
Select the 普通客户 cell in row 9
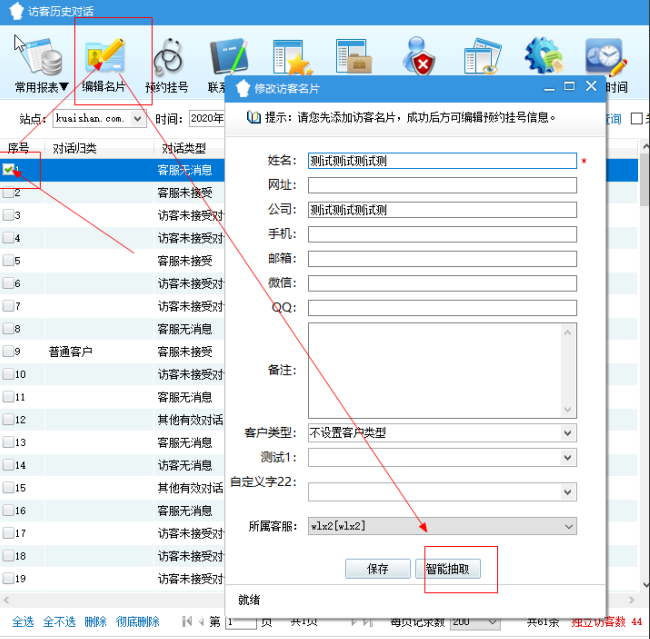pos(70,352)
